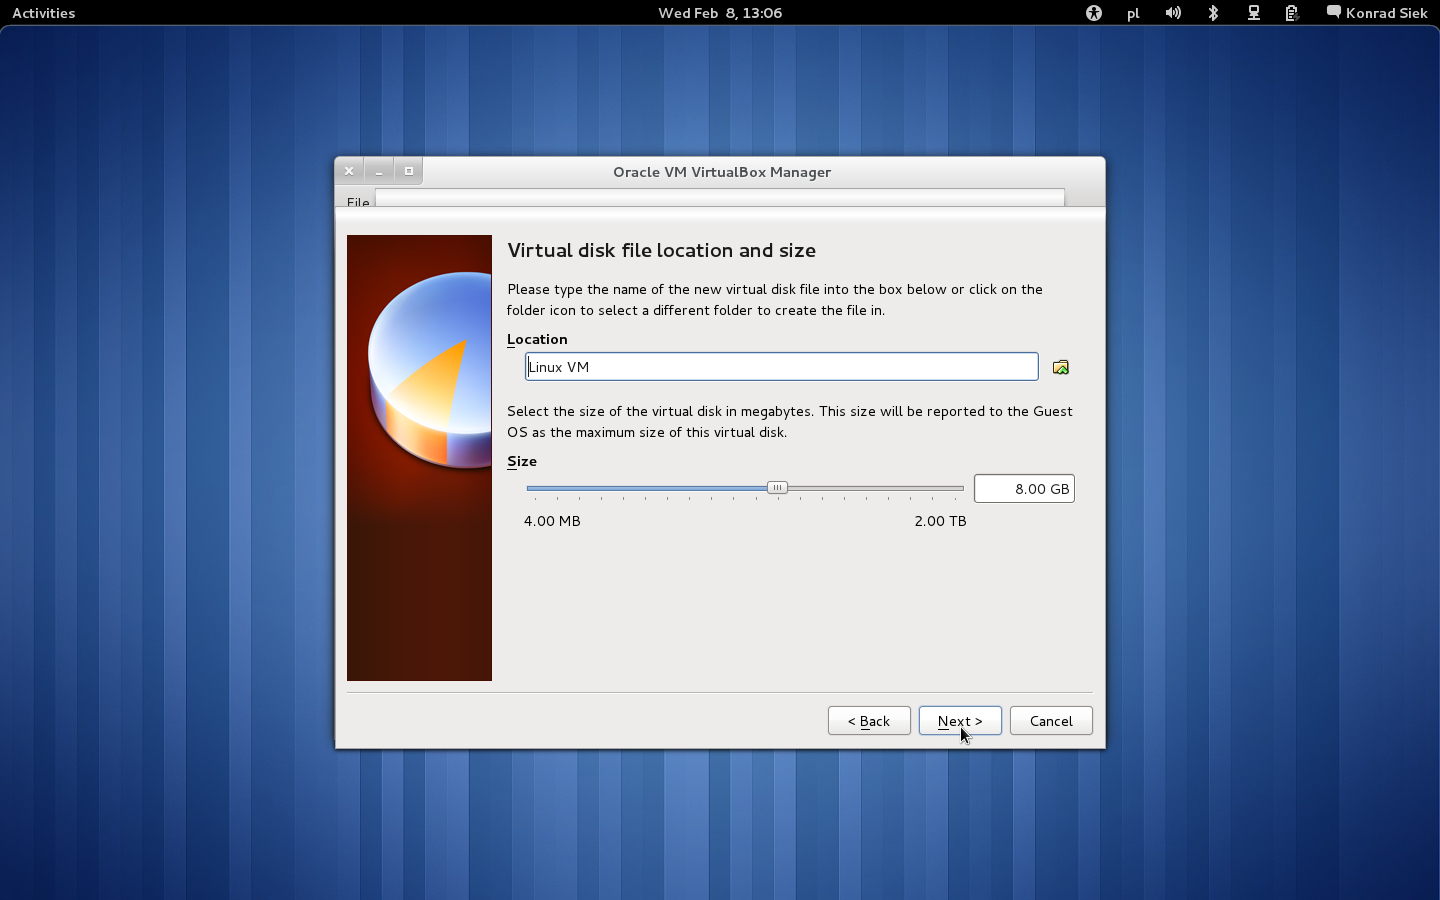Screen dimensions: 1440x900
Task: Maximize the VirtualBox Manager window
Action: click(x=409, y=171)
